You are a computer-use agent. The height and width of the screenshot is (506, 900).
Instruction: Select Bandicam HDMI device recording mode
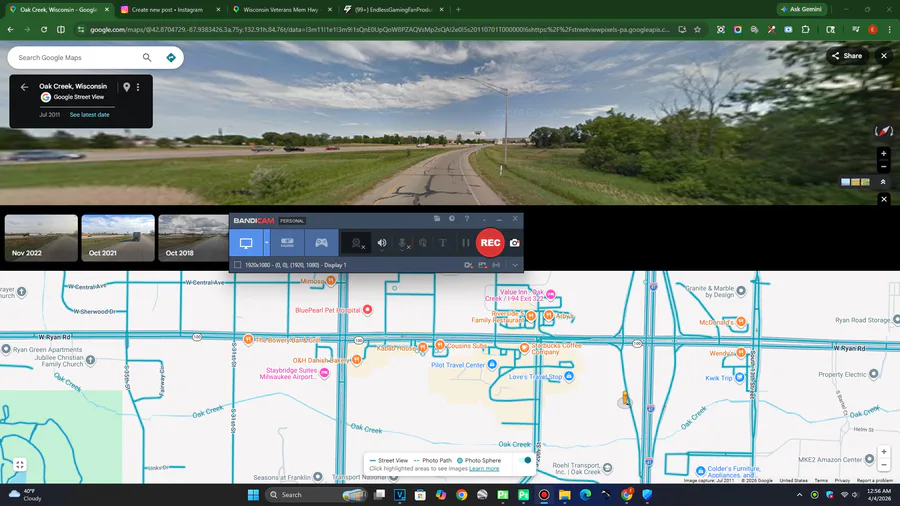[x=288, y=243]
